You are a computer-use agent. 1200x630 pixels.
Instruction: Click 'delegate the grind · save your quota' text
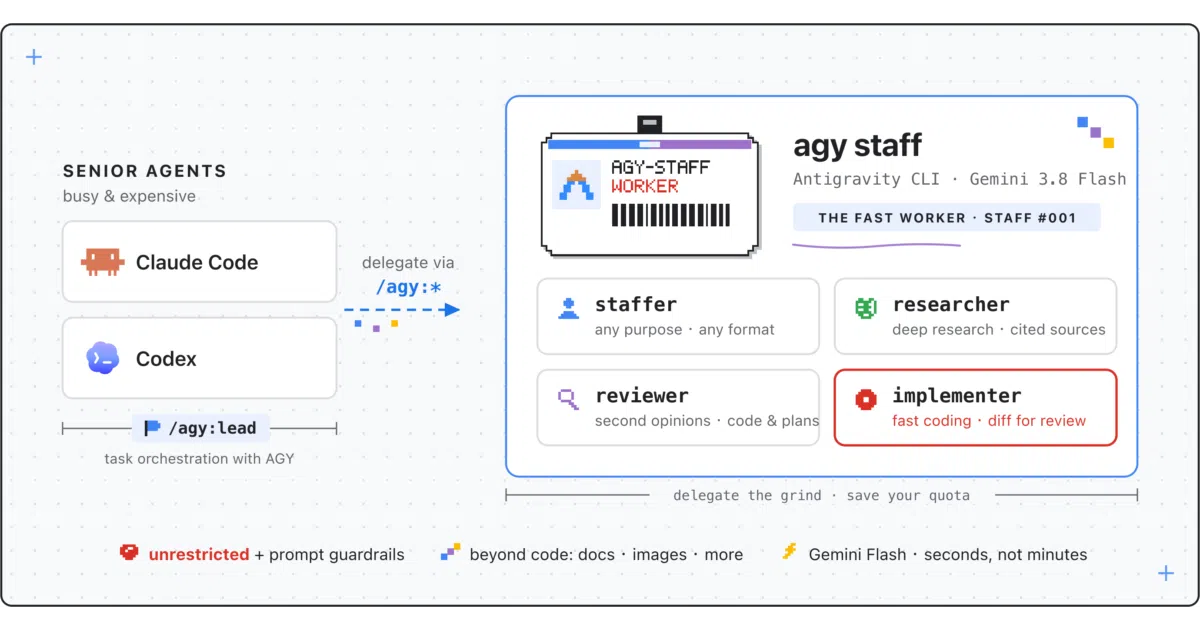click(821, 495)
